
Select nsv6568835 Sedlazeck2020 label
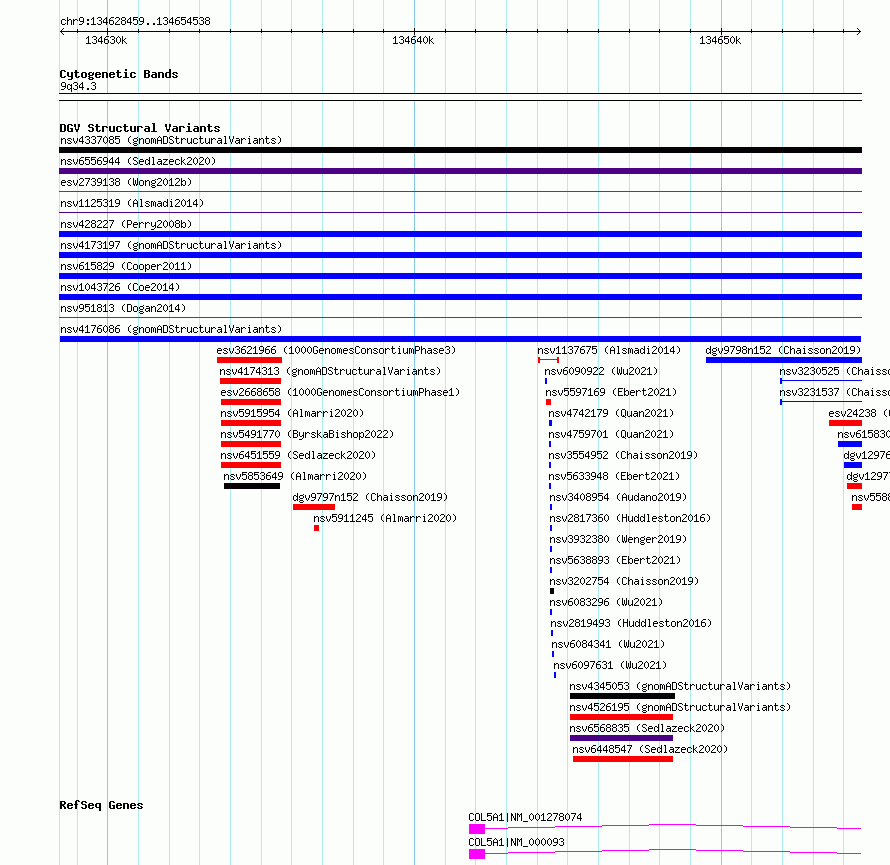click(647, 728)
